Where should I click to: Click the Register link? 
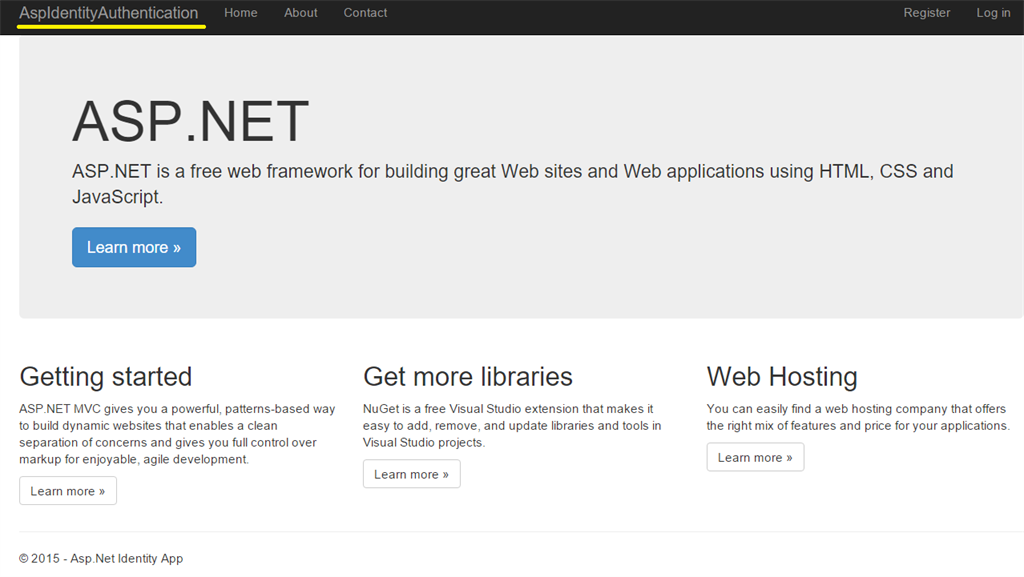point(927,13)
